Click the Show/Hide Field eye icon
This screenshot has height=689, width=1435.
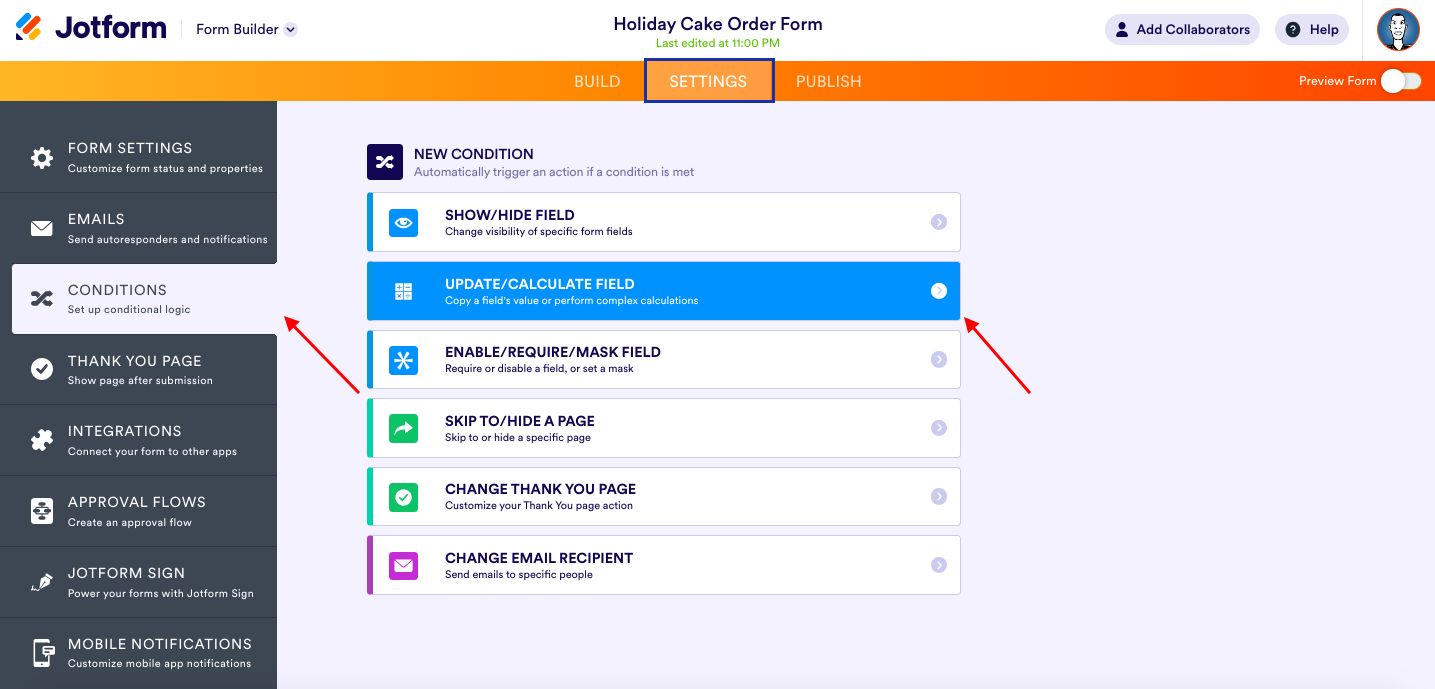403,222
